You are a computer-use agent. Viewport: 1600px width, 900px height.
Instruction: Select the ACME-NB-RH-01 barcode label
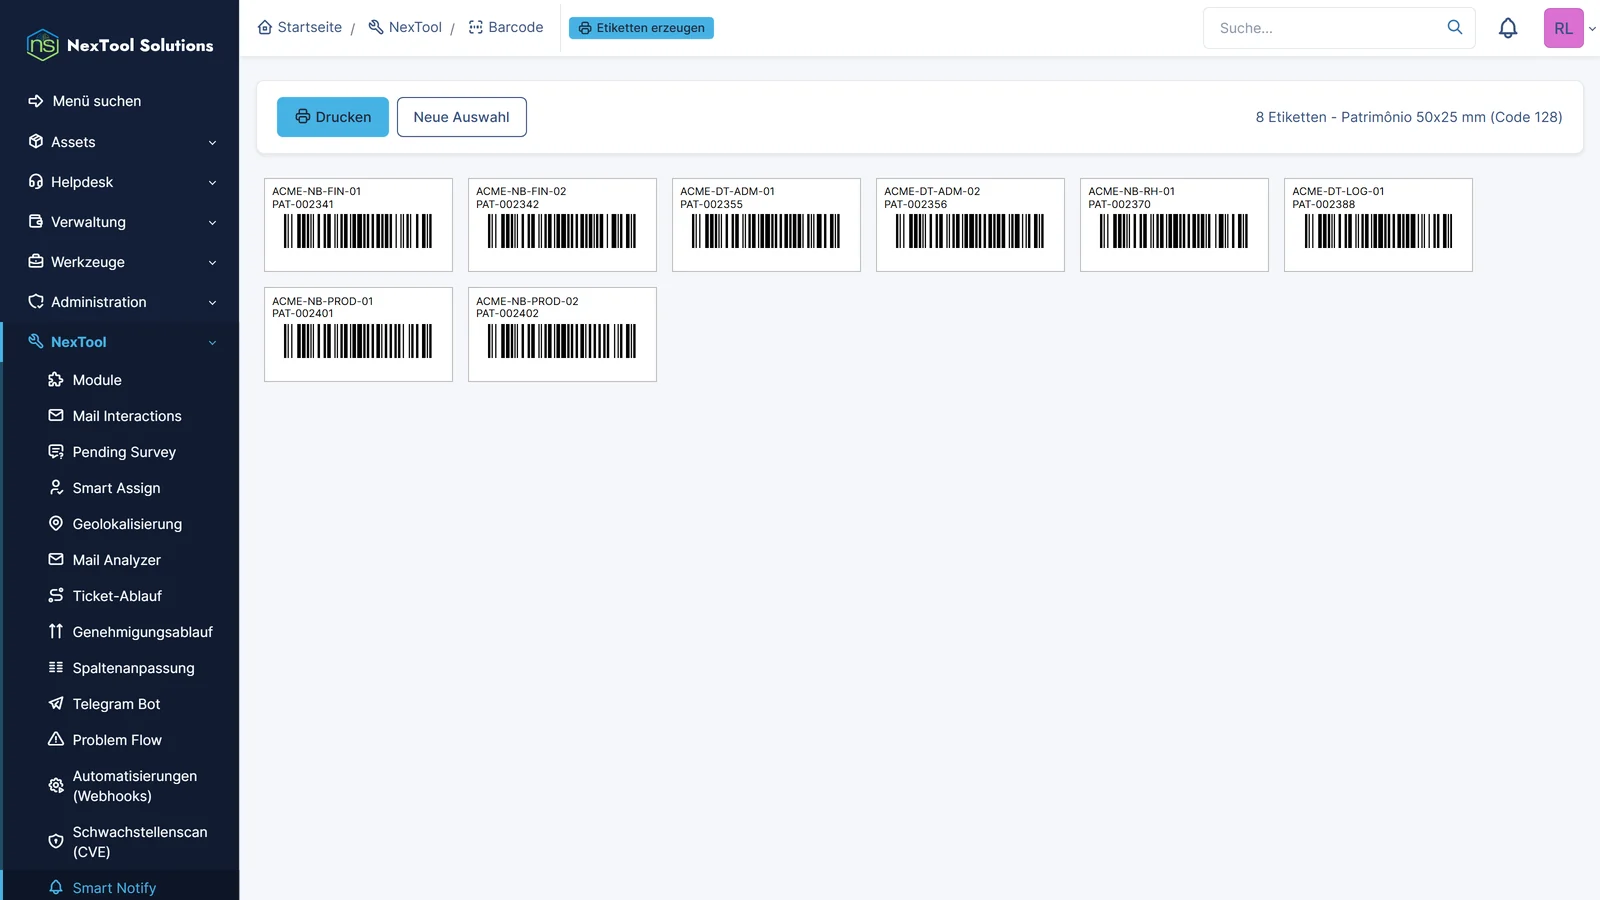click(x=1174, y=225)
